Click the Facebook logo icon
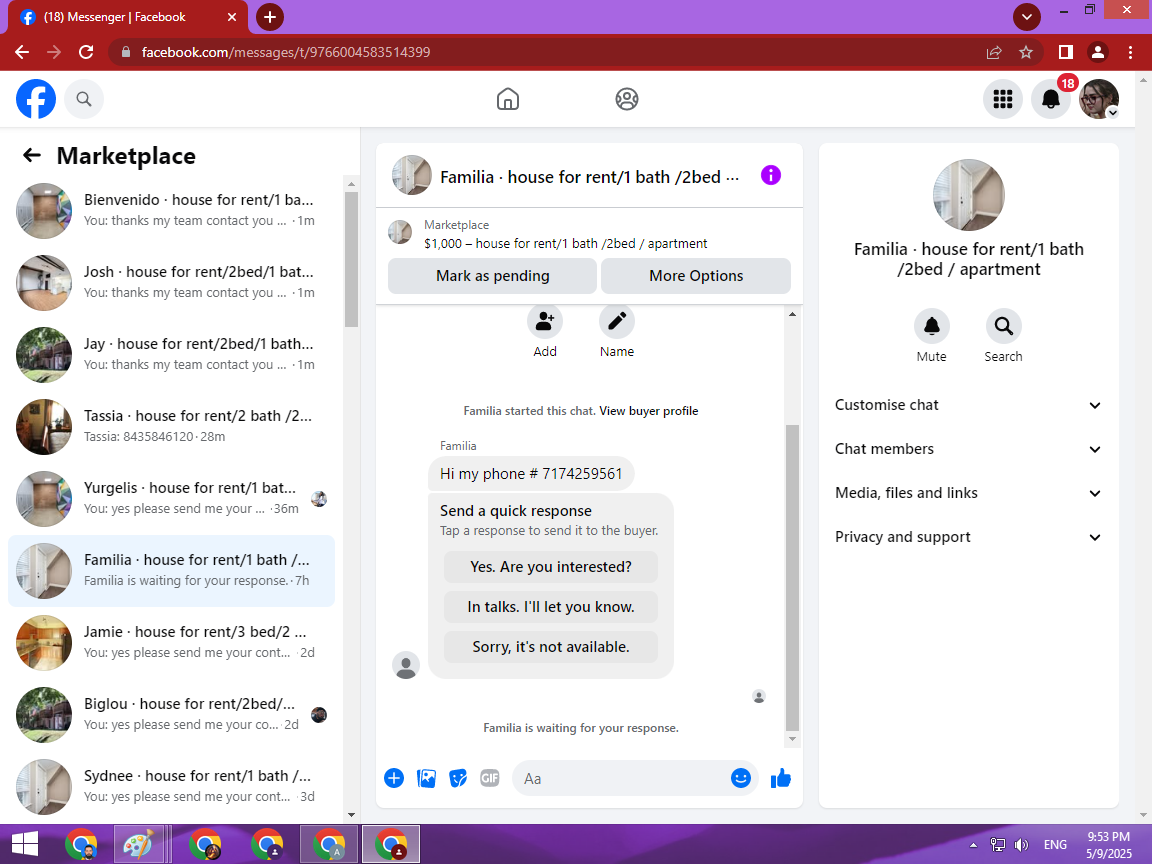The height and width of the screenshot is (866, 1154). tap(36, 99)
